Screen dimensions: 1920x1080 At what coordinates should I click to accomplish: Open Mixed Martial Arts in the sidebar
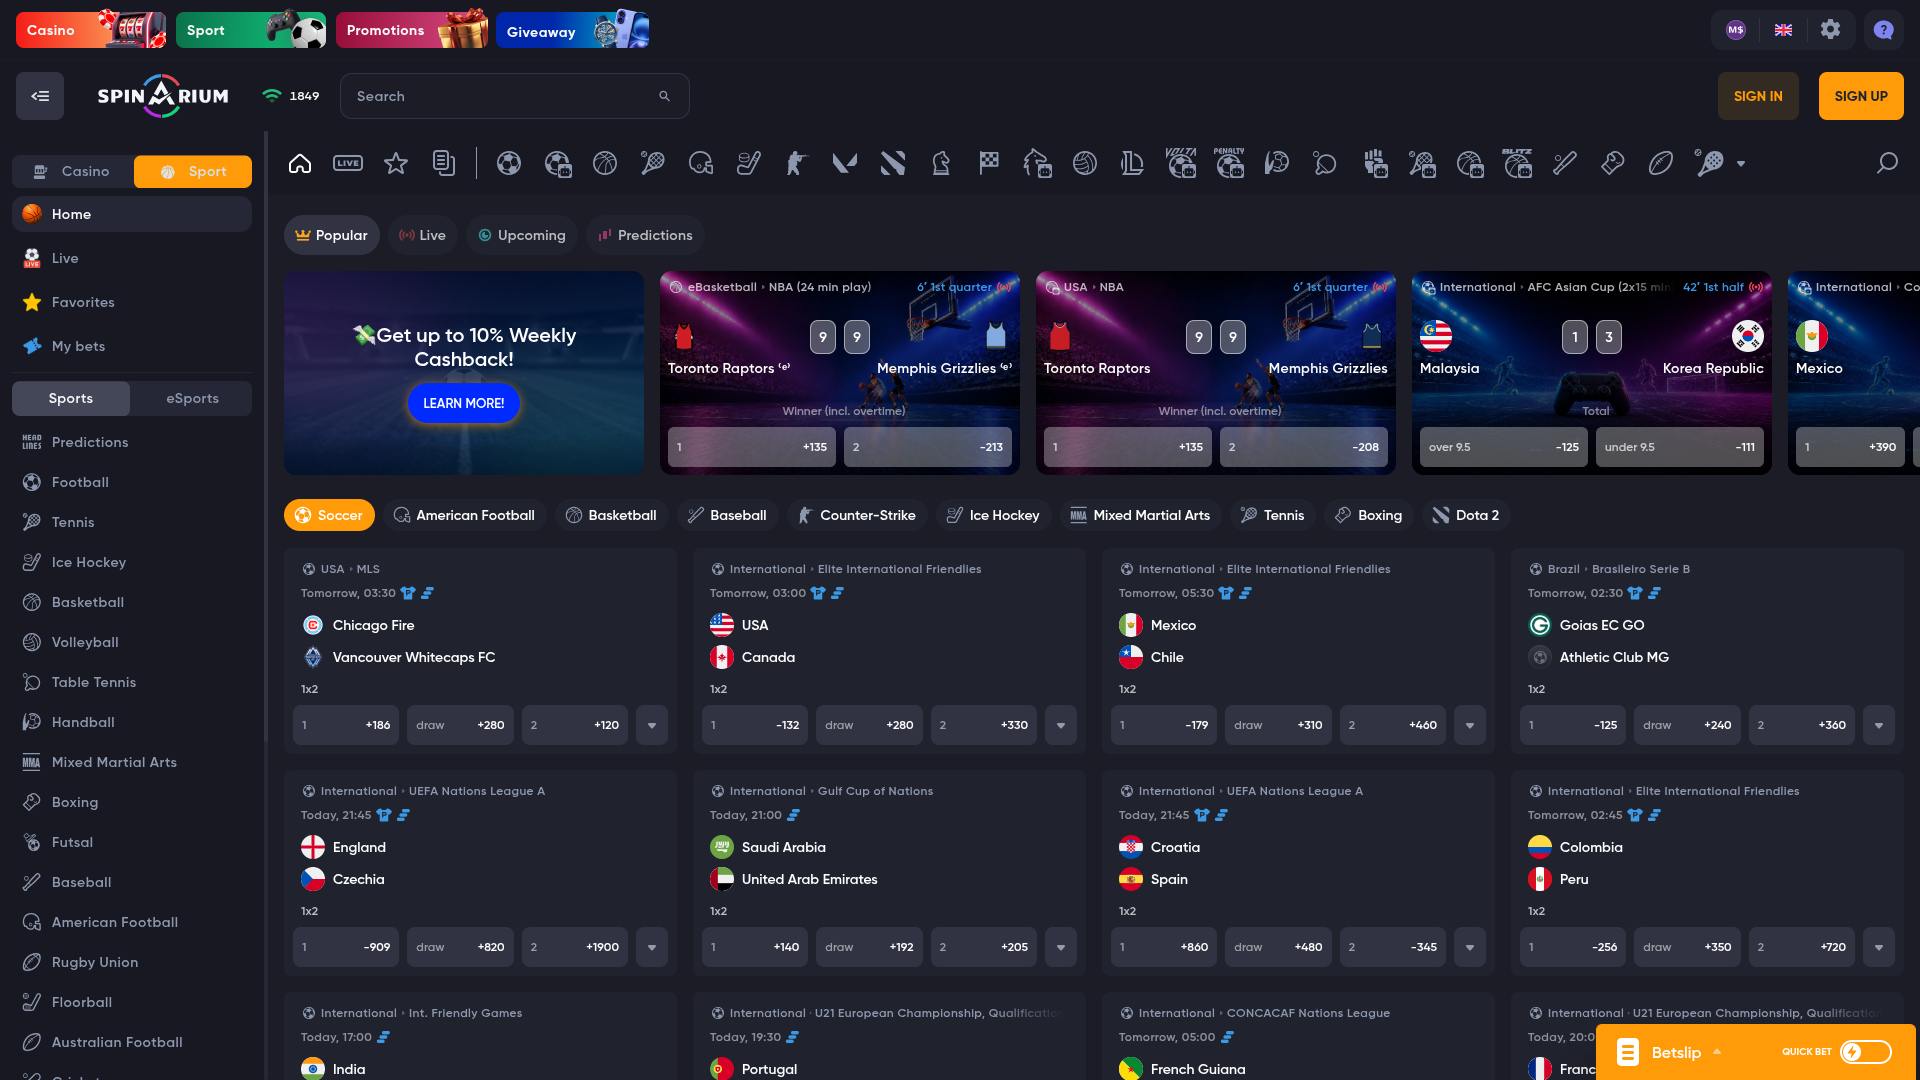coord(132,762)
